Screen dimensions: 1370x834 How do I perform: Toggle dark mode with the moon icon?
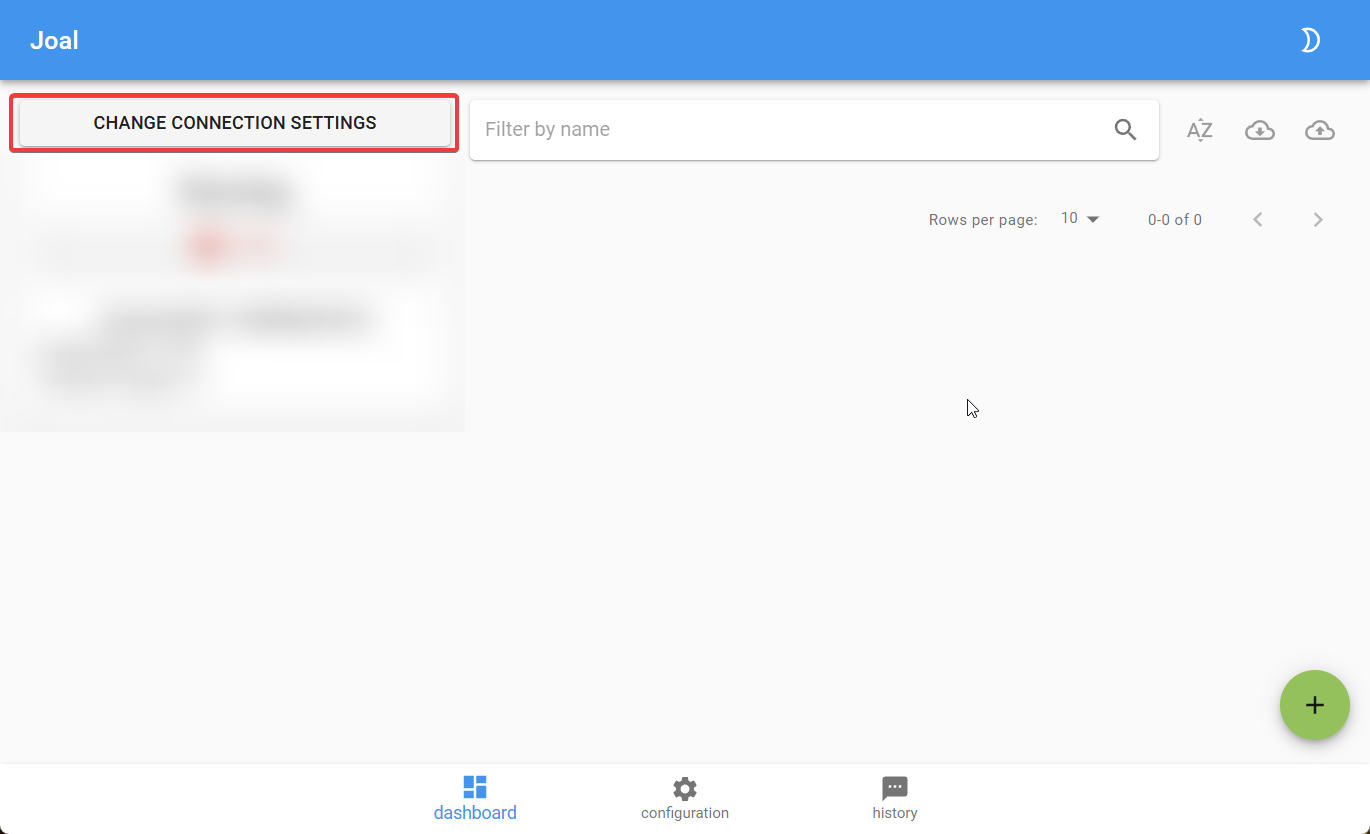(1310, 40)
